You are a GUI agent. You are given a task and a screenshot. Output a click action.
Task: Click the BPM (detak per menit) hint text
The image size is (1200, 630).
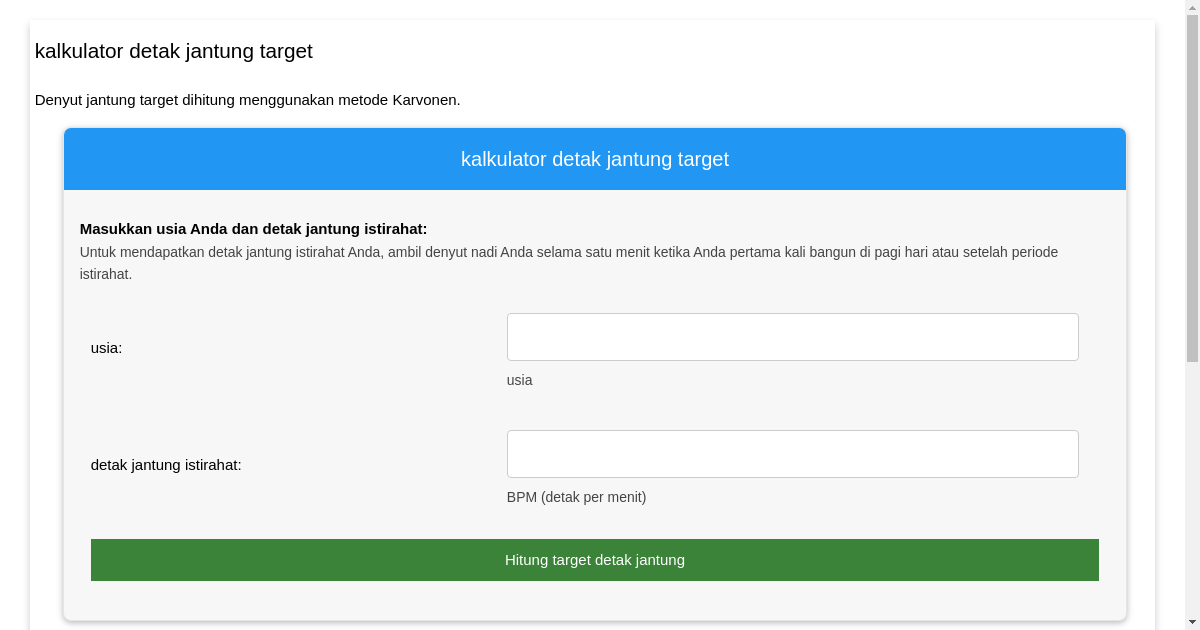(x=576, y=497)
